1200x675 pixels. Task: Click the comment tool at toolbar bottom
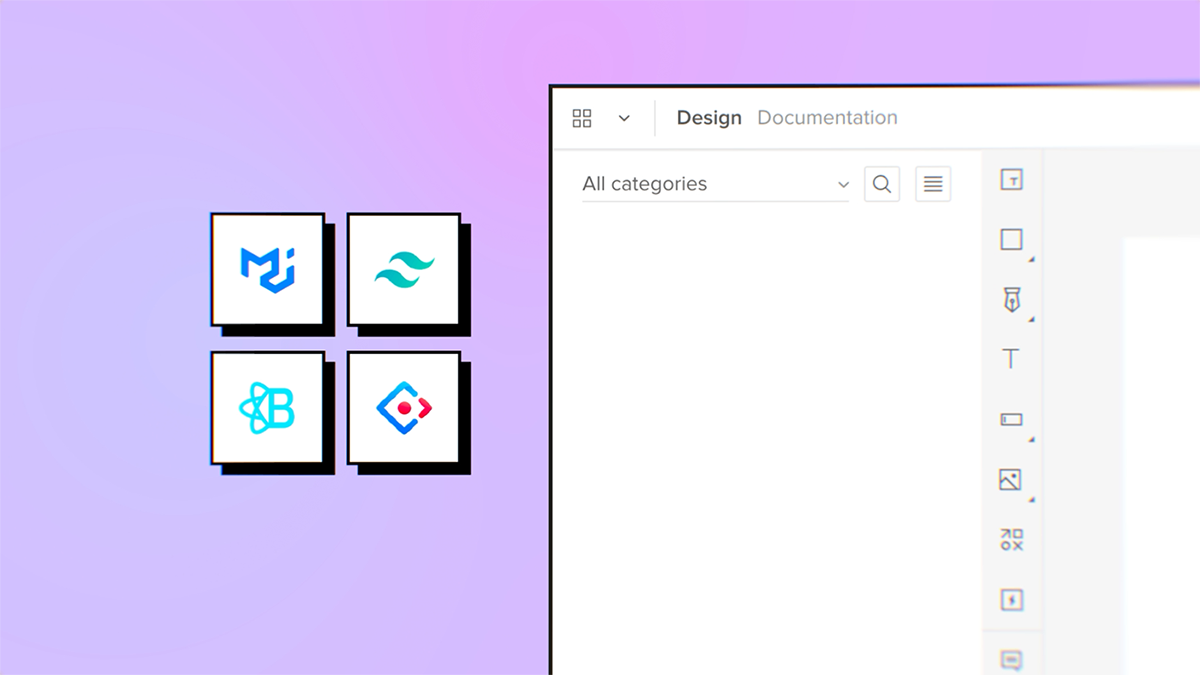pos(1012,660)
